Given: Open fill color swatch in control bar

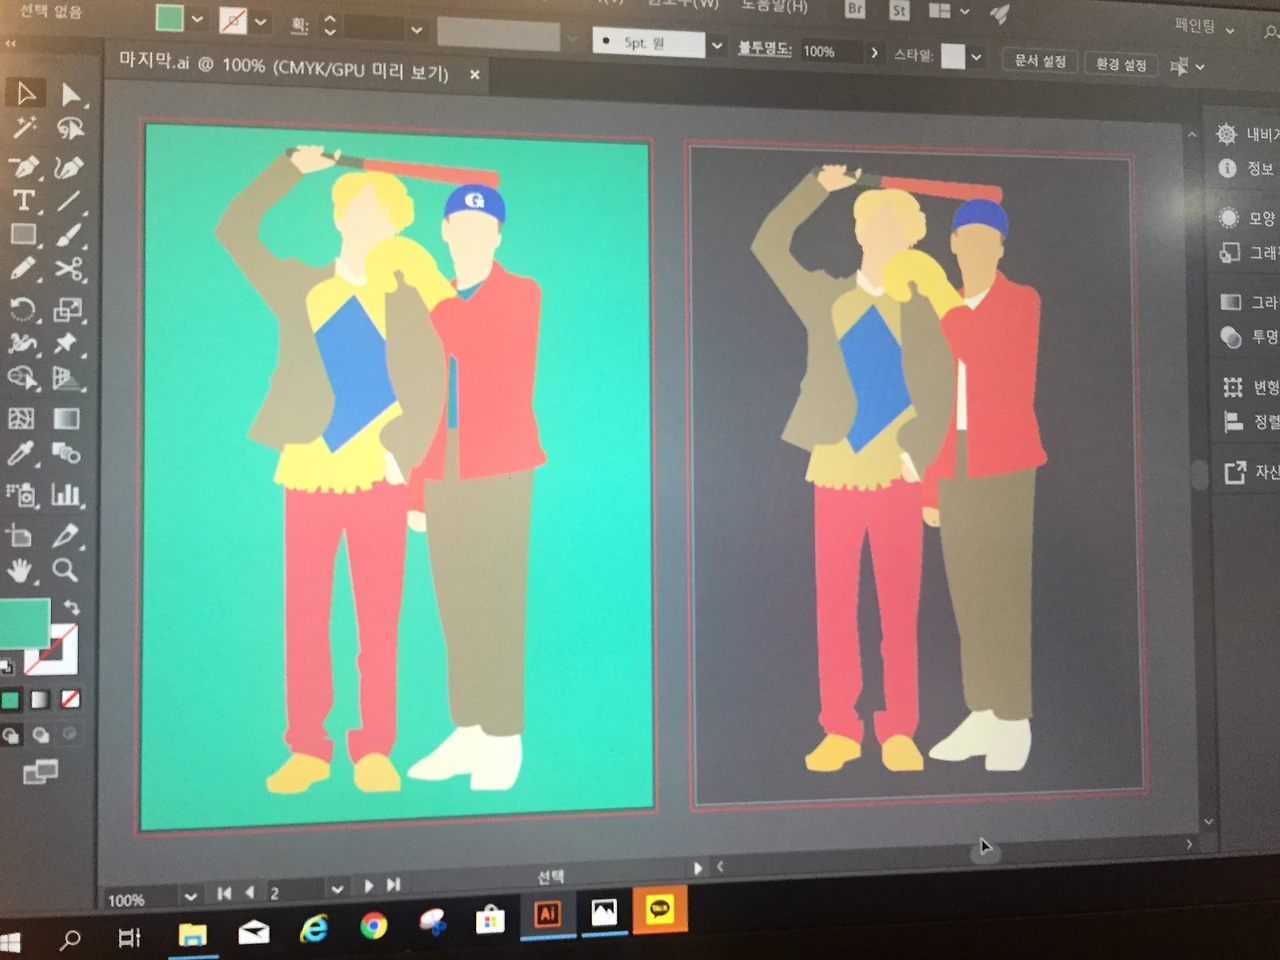Looking at the screenshot, I should tap(170, 18).
